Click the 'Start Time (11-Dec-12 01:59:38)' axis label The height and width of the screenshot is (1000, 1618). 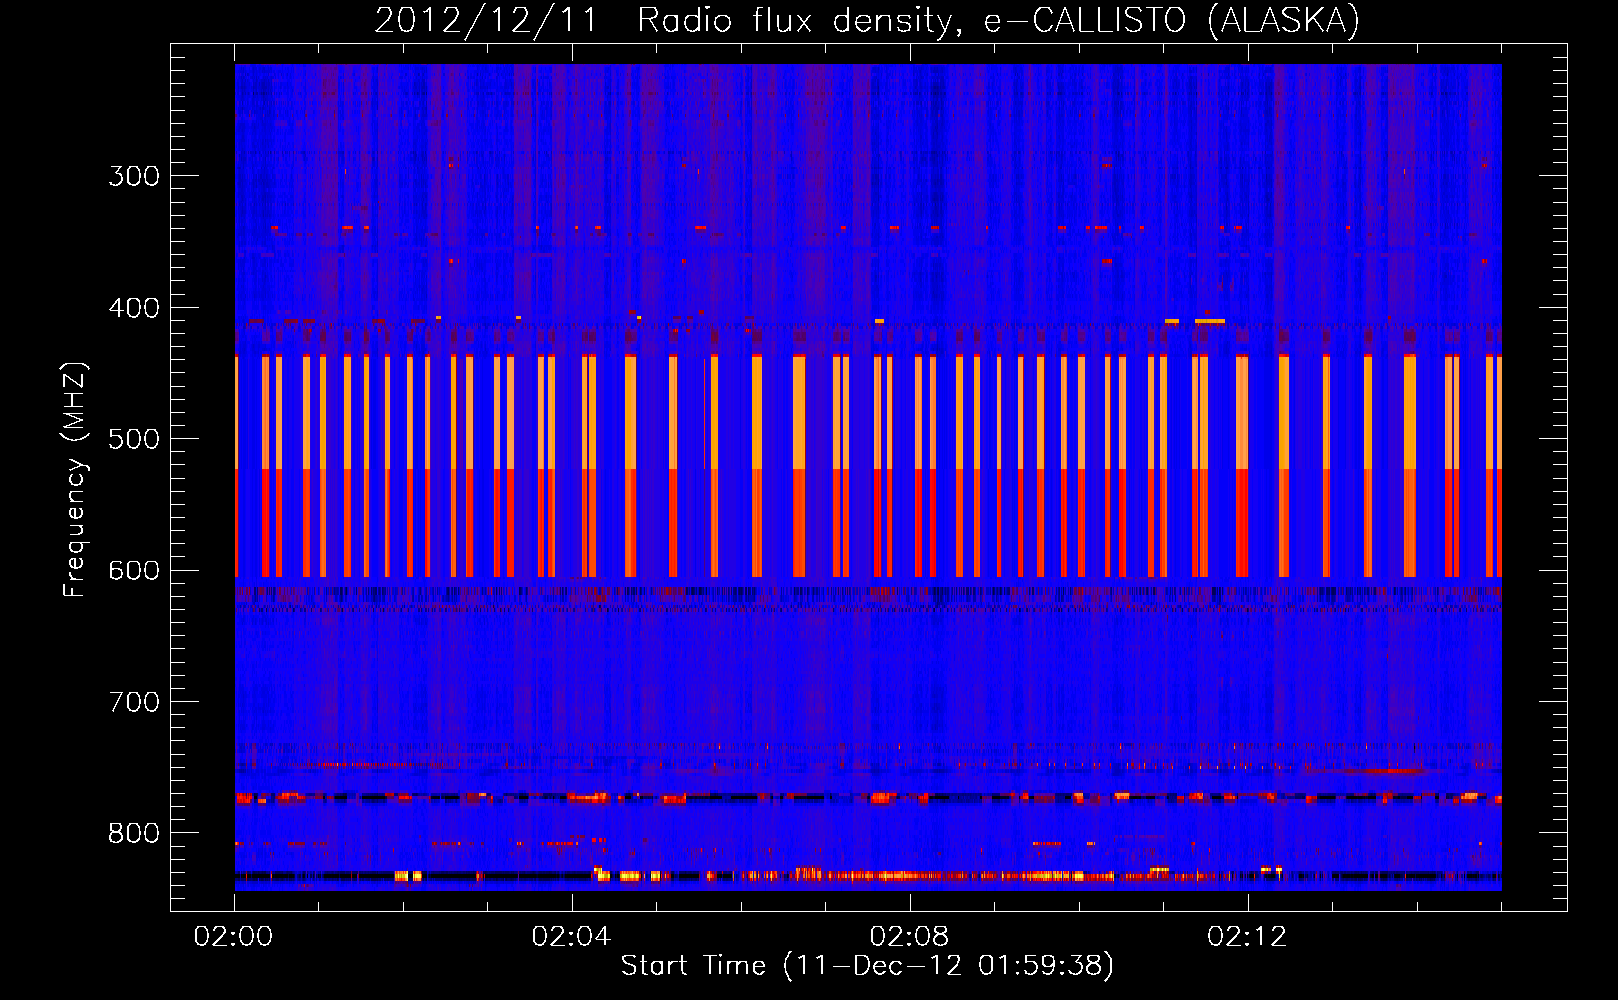[x=867, y=966]
